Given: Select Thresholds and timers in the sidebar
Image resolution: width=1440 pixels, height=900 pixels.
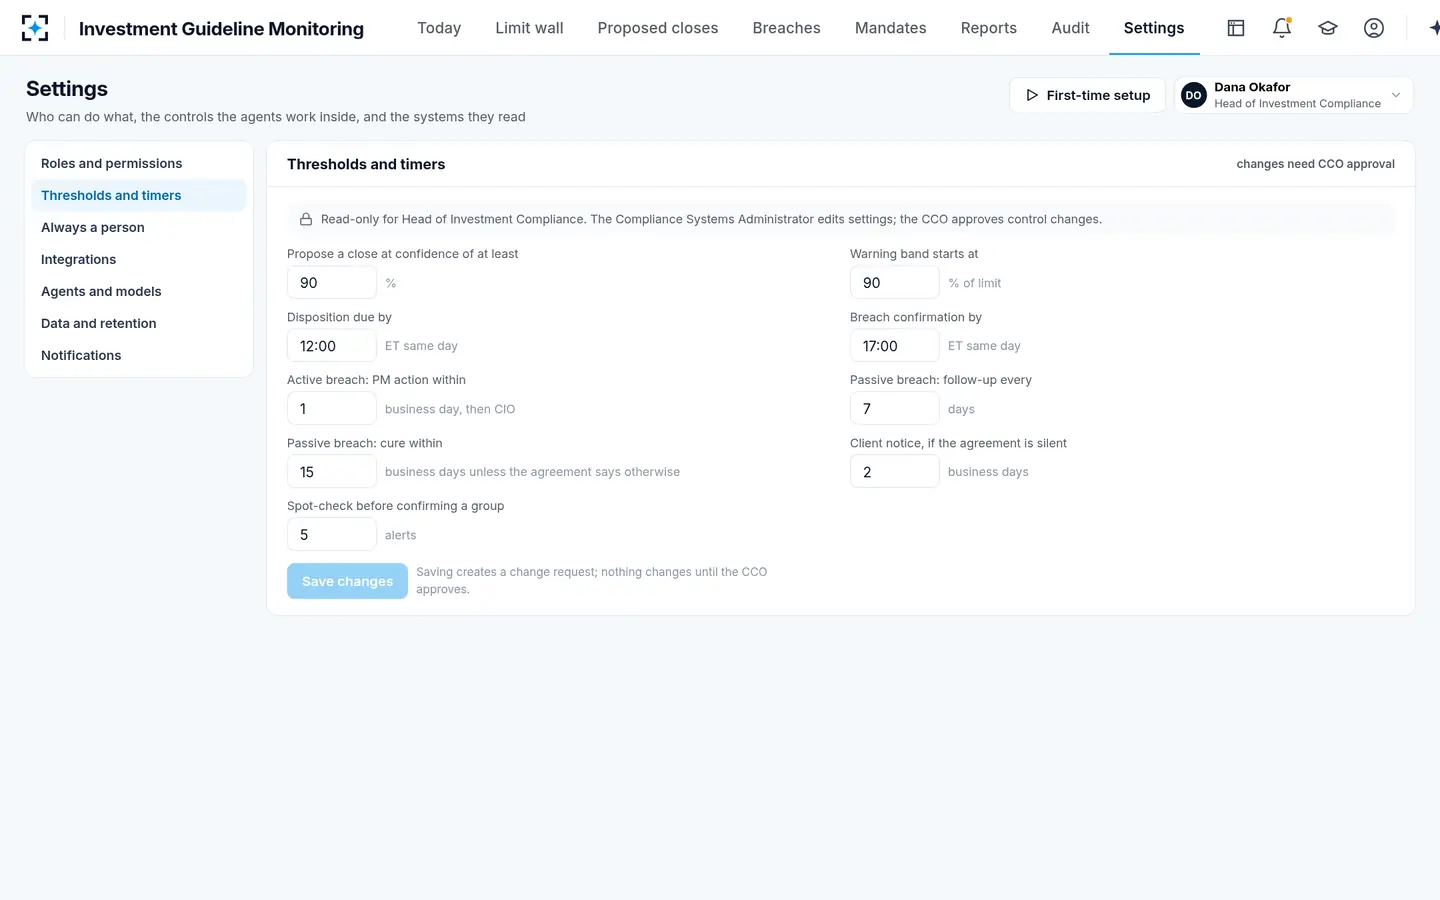Looking at the screenshot, I should coord(139,195).
